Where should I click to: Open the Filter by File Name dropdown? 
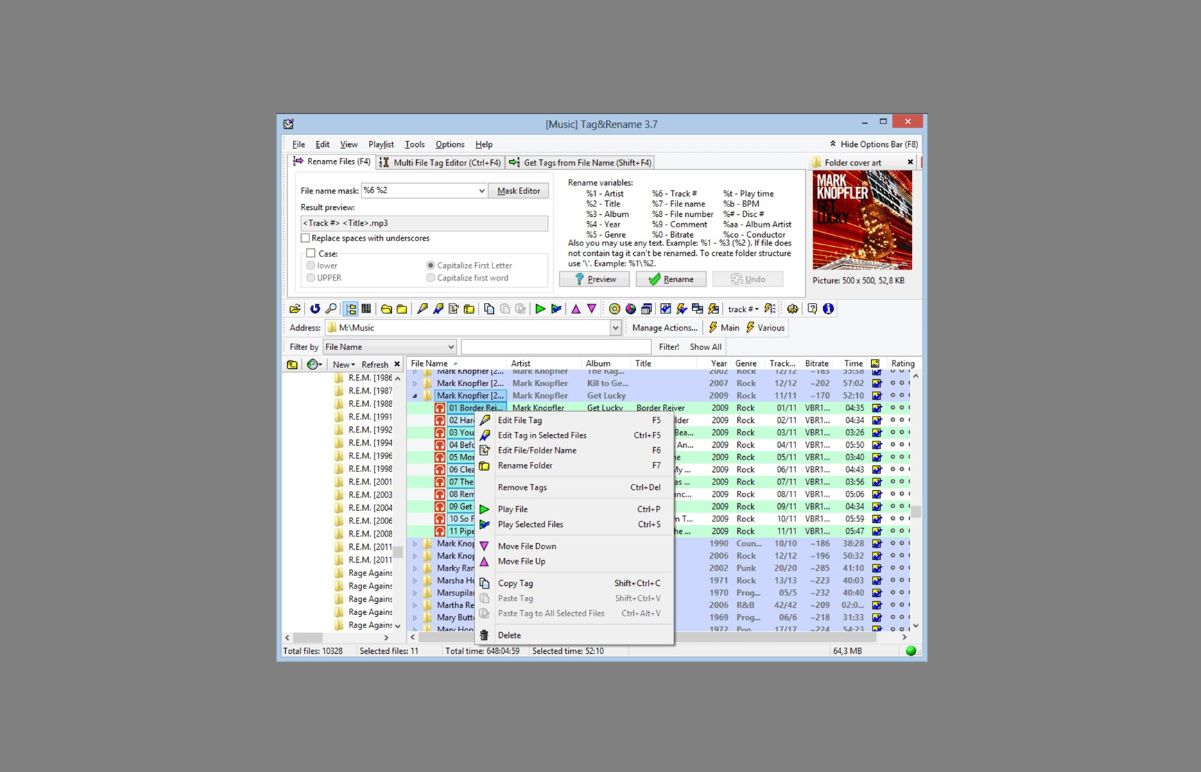[451, 347]
